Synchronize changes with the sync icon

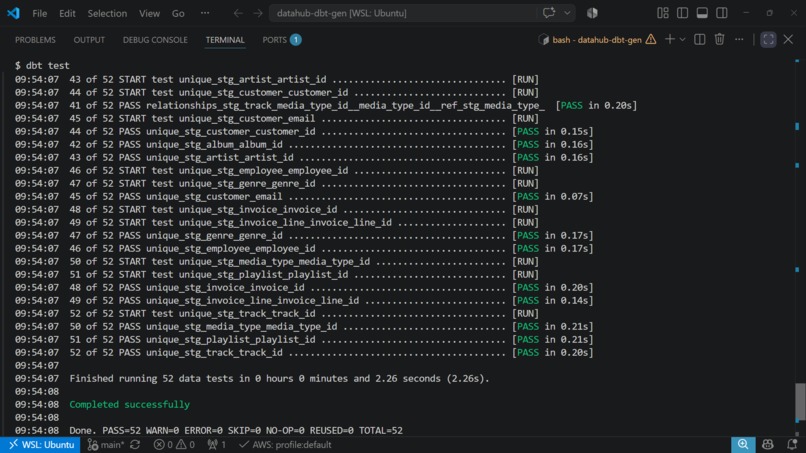(x=135, y=445)
